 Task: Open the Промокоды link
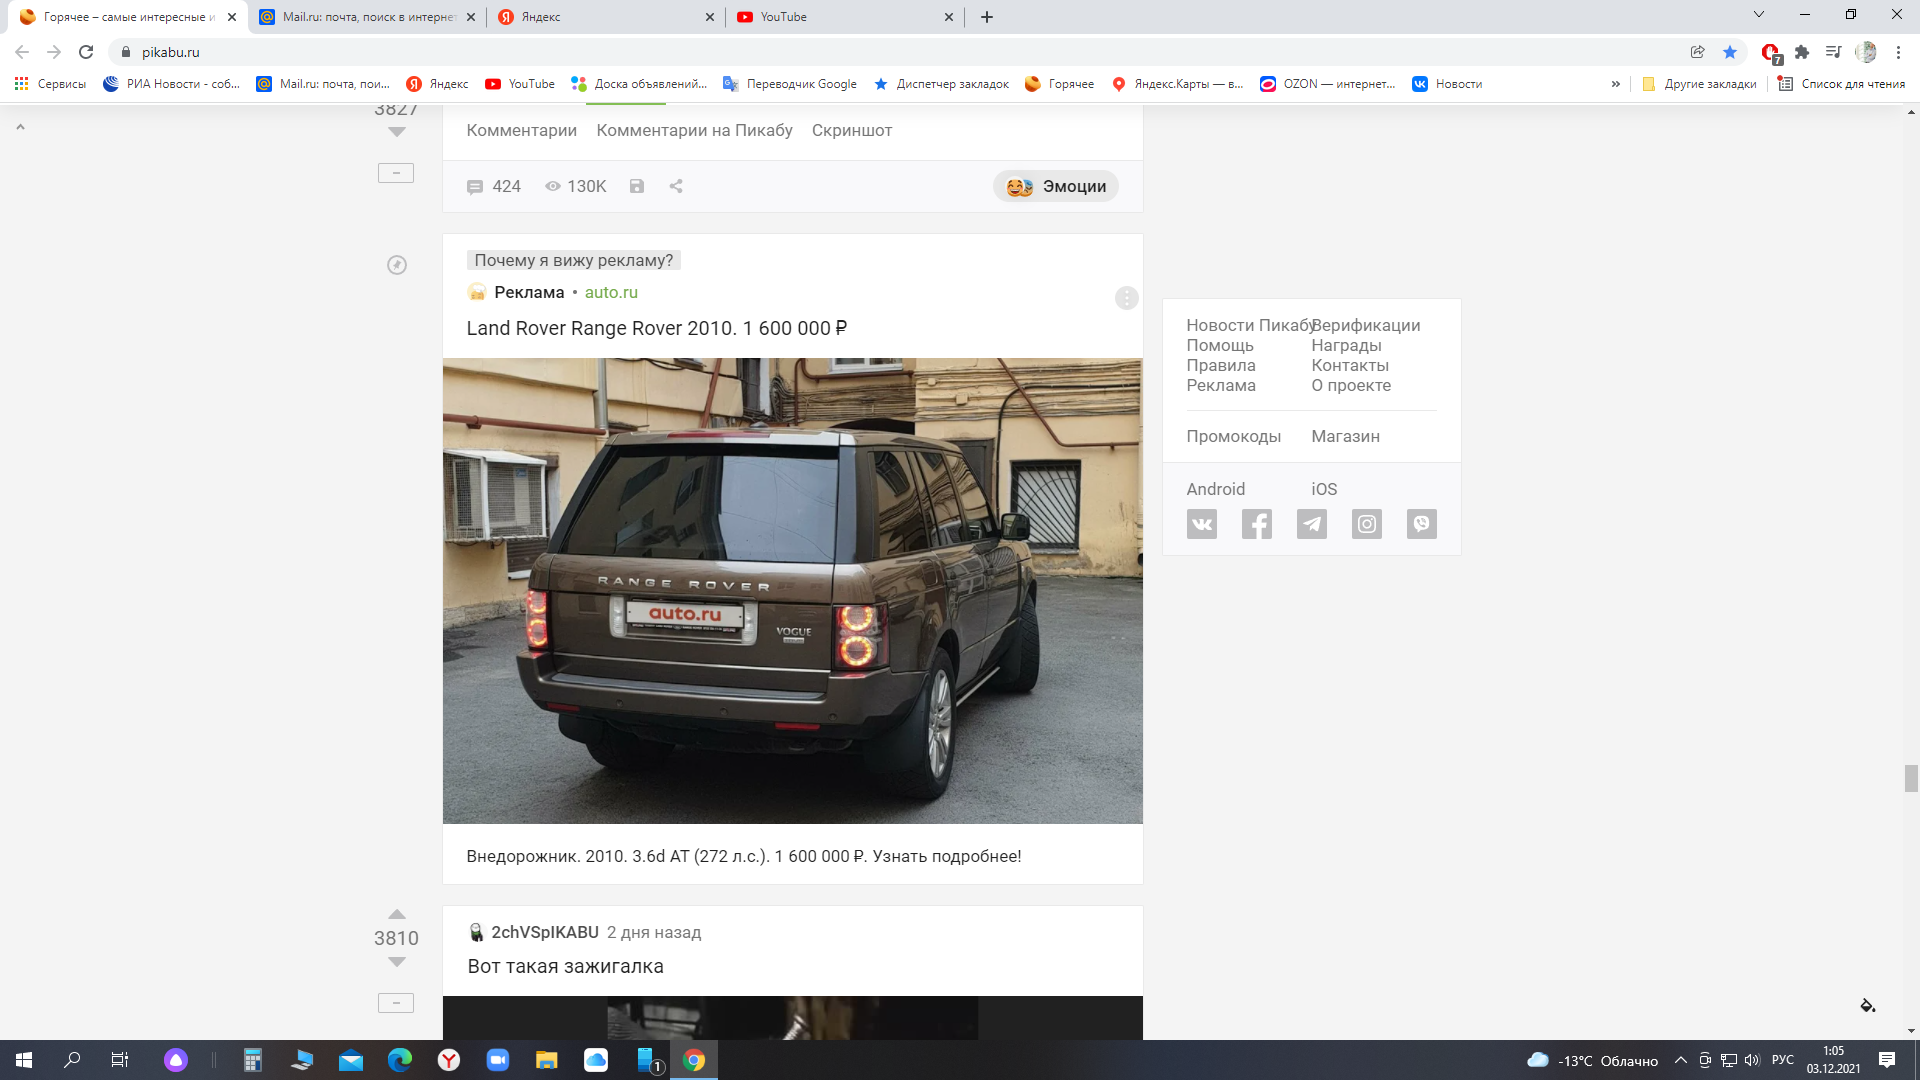click(x=1234, y=436)
